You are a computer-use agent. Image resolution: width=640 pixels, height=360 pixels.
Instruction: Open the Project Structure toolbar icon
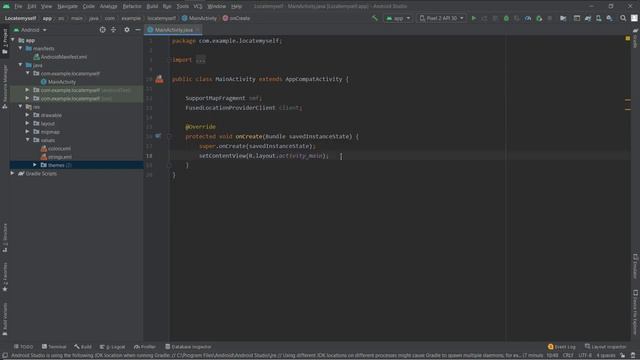coord(563,18)
